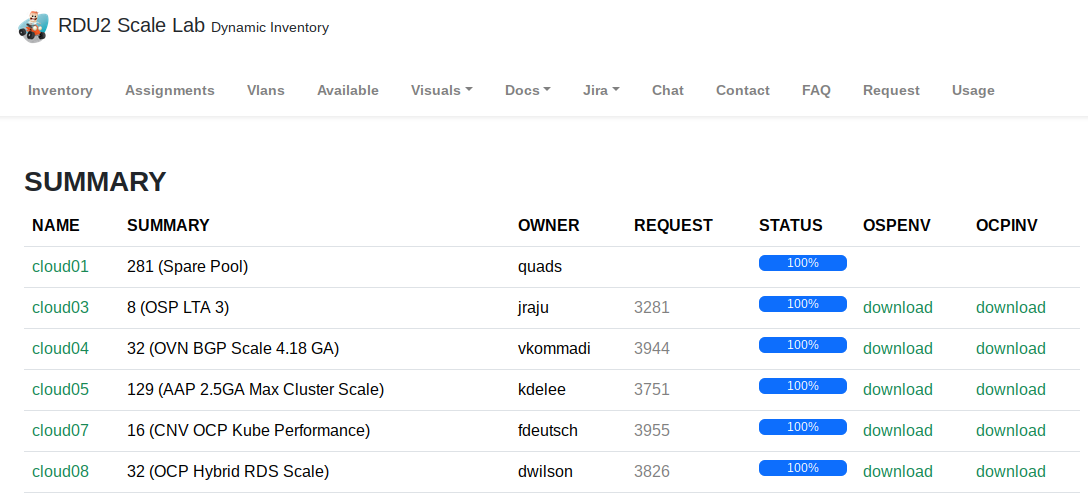Select Vlans in the navigation bar
1088x497 pixels.
266,90
